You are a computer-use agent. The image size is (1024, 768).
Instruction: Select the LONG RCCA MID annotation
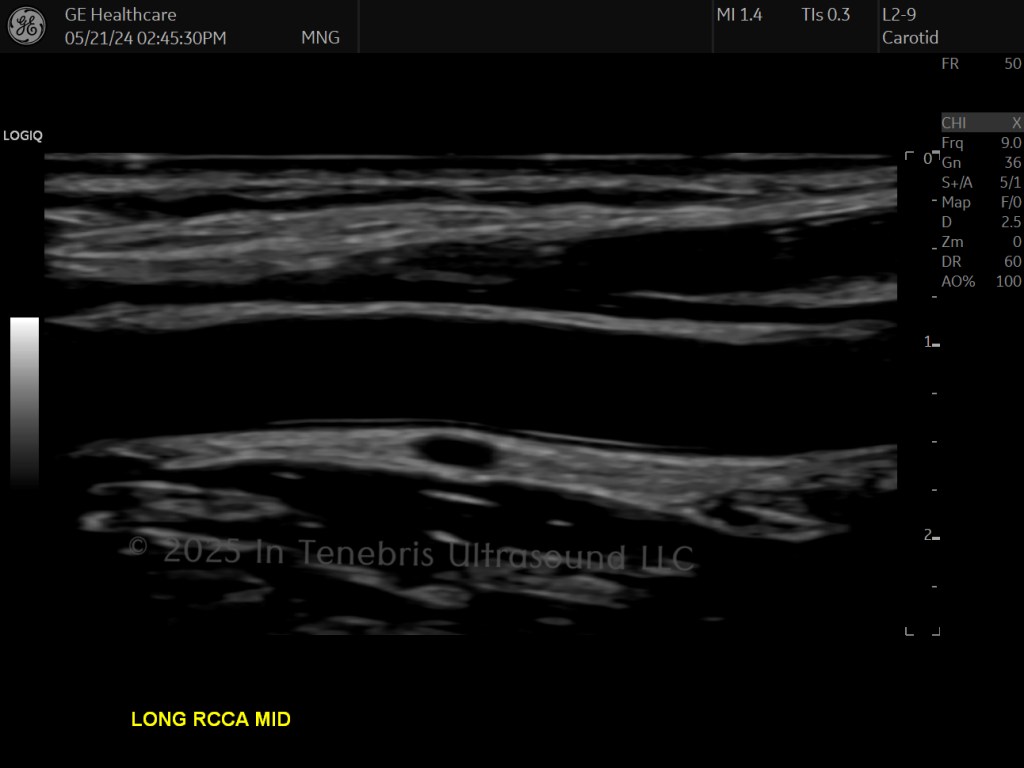coord(211,719)
